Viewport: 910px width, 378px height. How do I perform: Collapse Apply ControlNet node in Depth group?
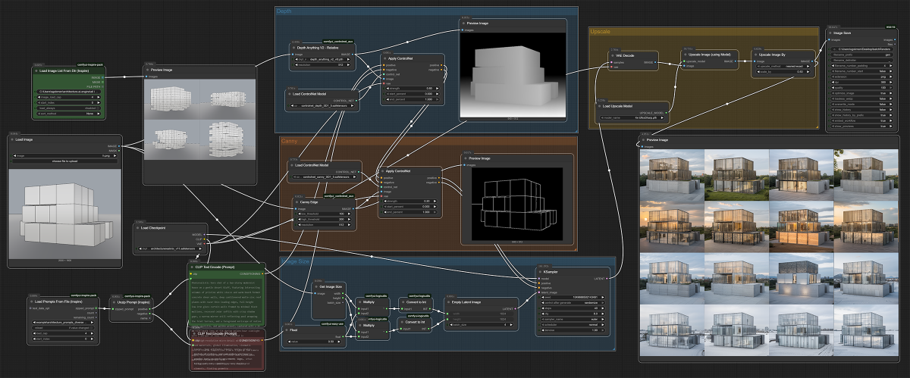(385, 59)
